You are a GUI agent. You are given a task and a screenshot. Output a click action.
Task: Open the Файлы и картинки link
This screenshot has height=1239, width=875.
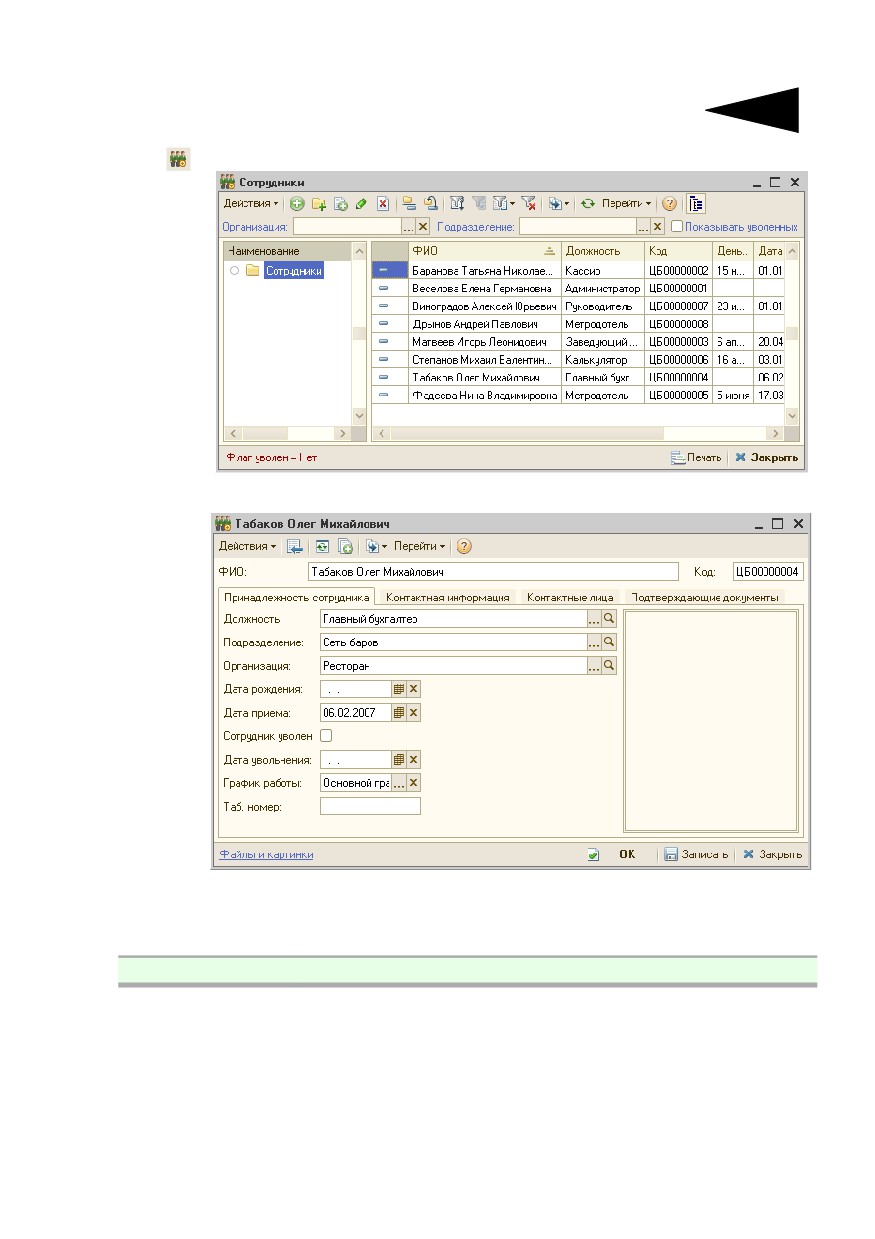[x=267, y=855]
